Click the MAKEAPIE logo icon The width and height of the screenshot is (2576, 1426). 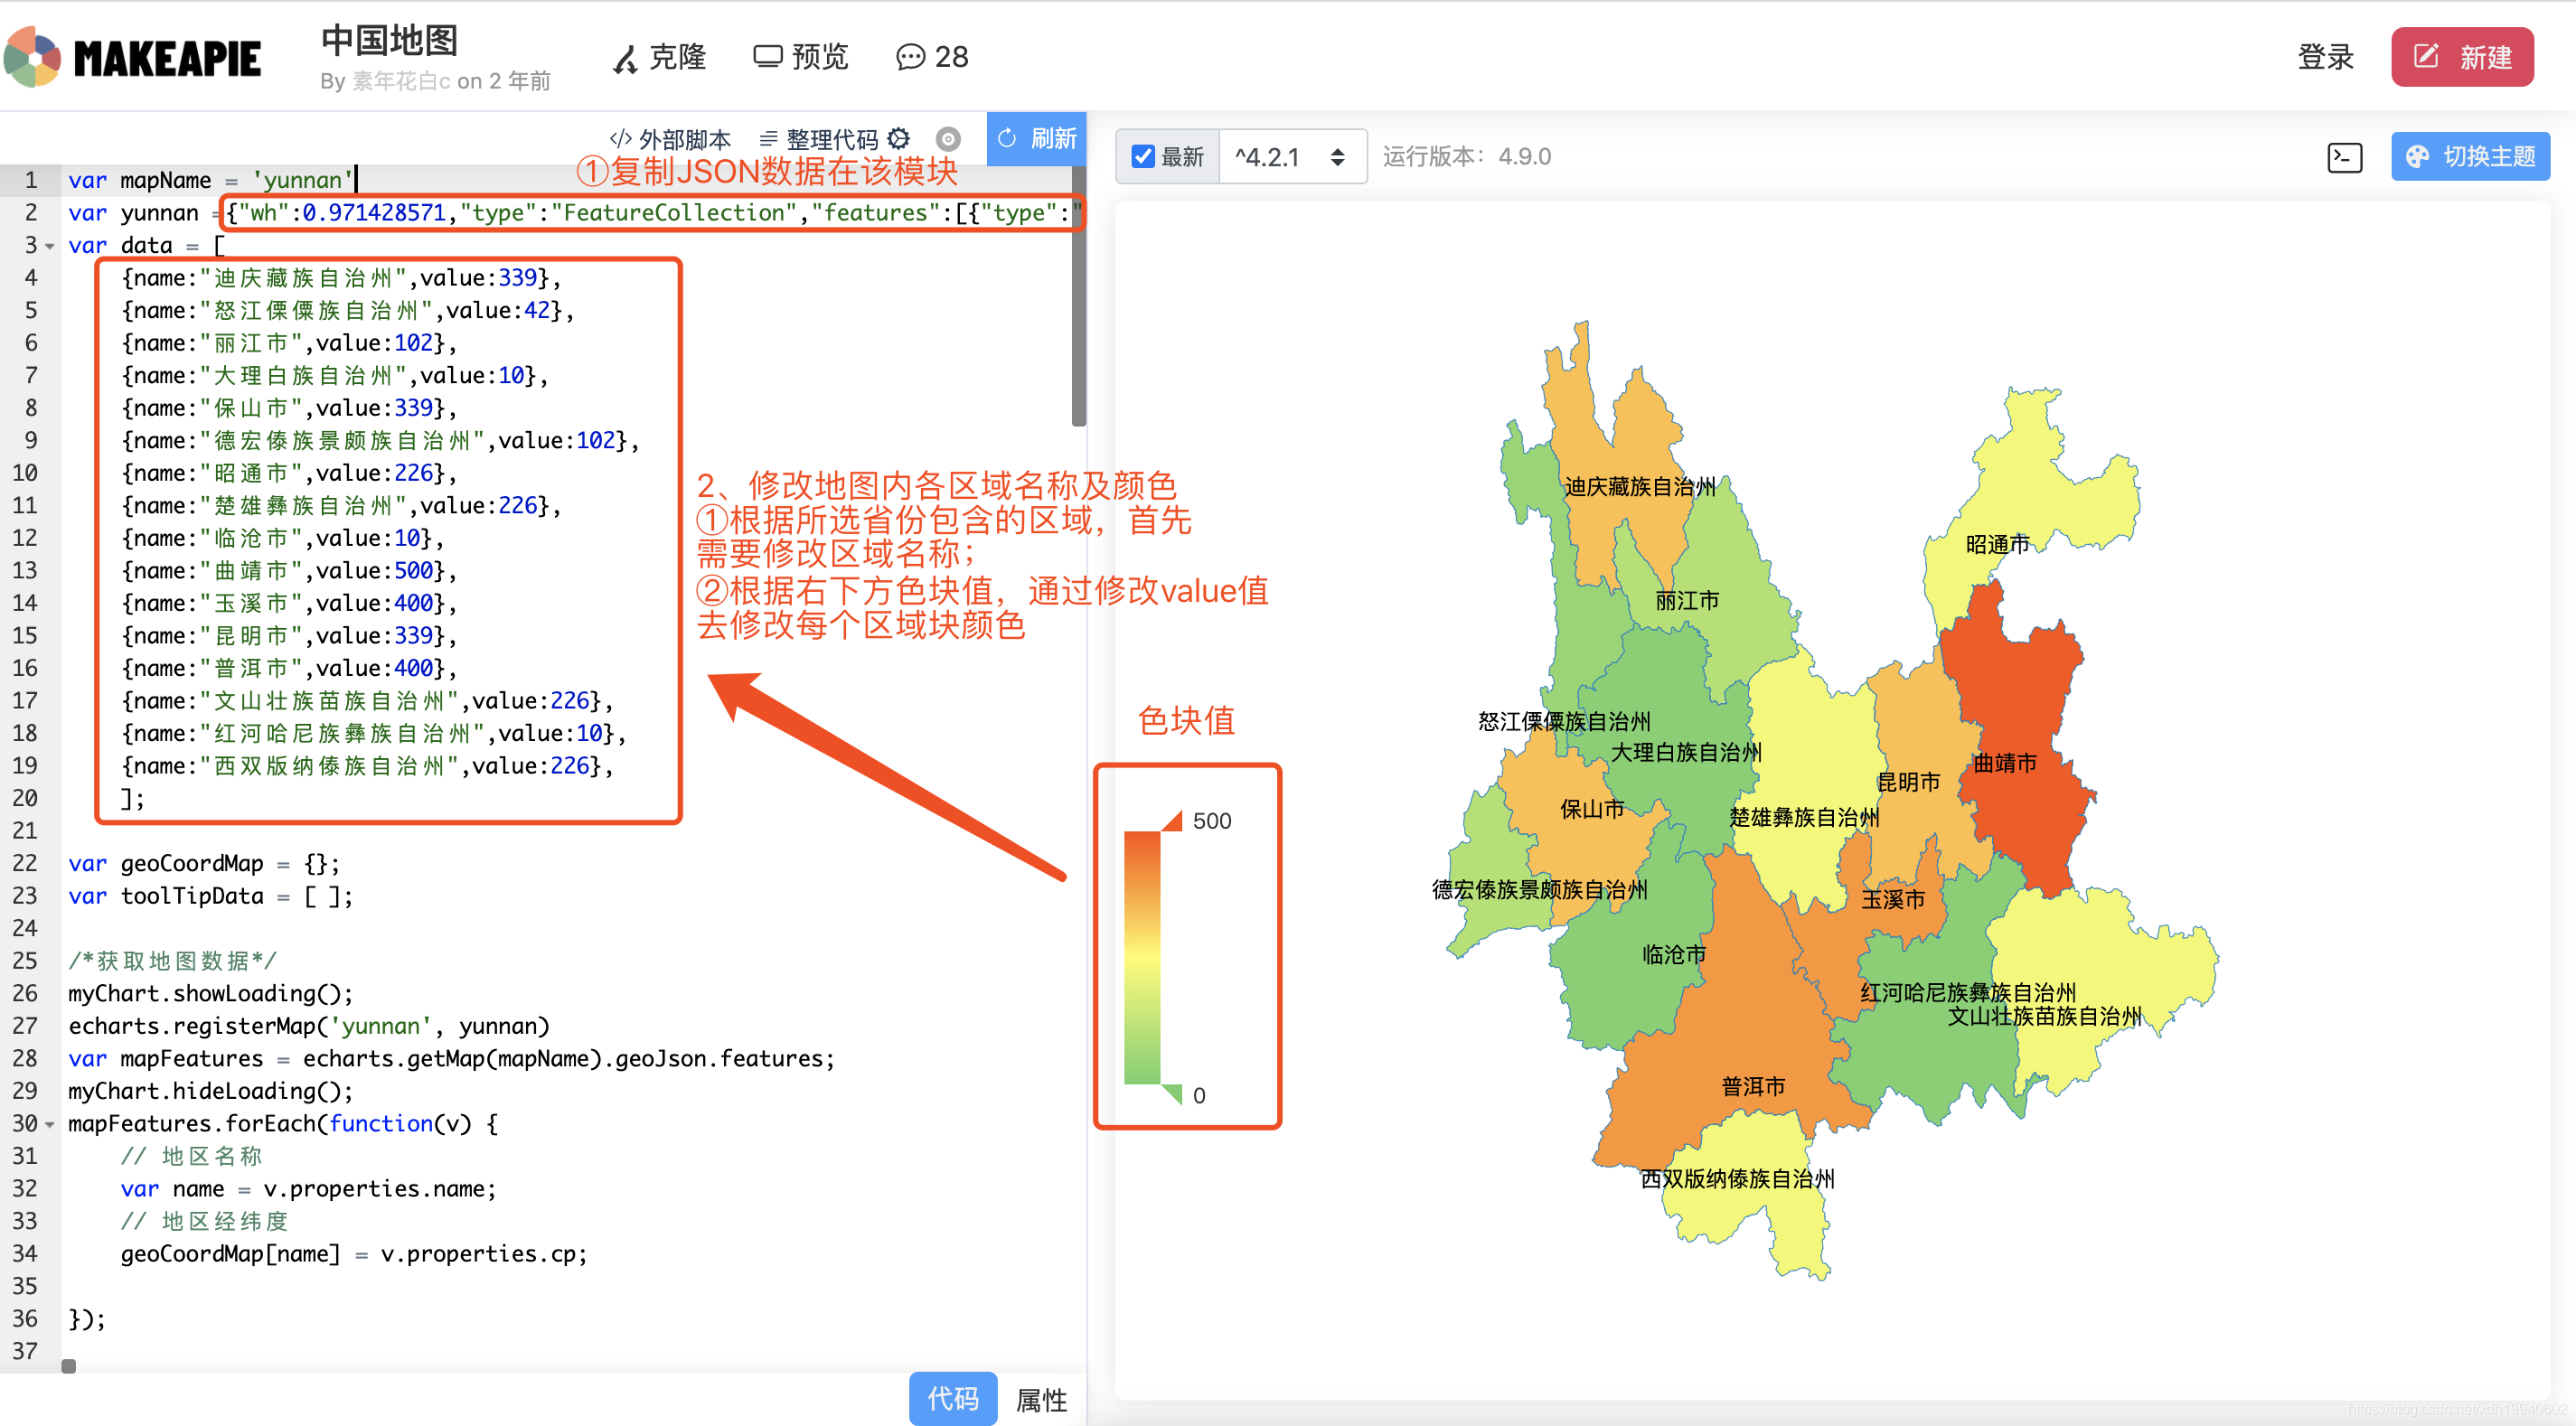click(x=32, y=56)
